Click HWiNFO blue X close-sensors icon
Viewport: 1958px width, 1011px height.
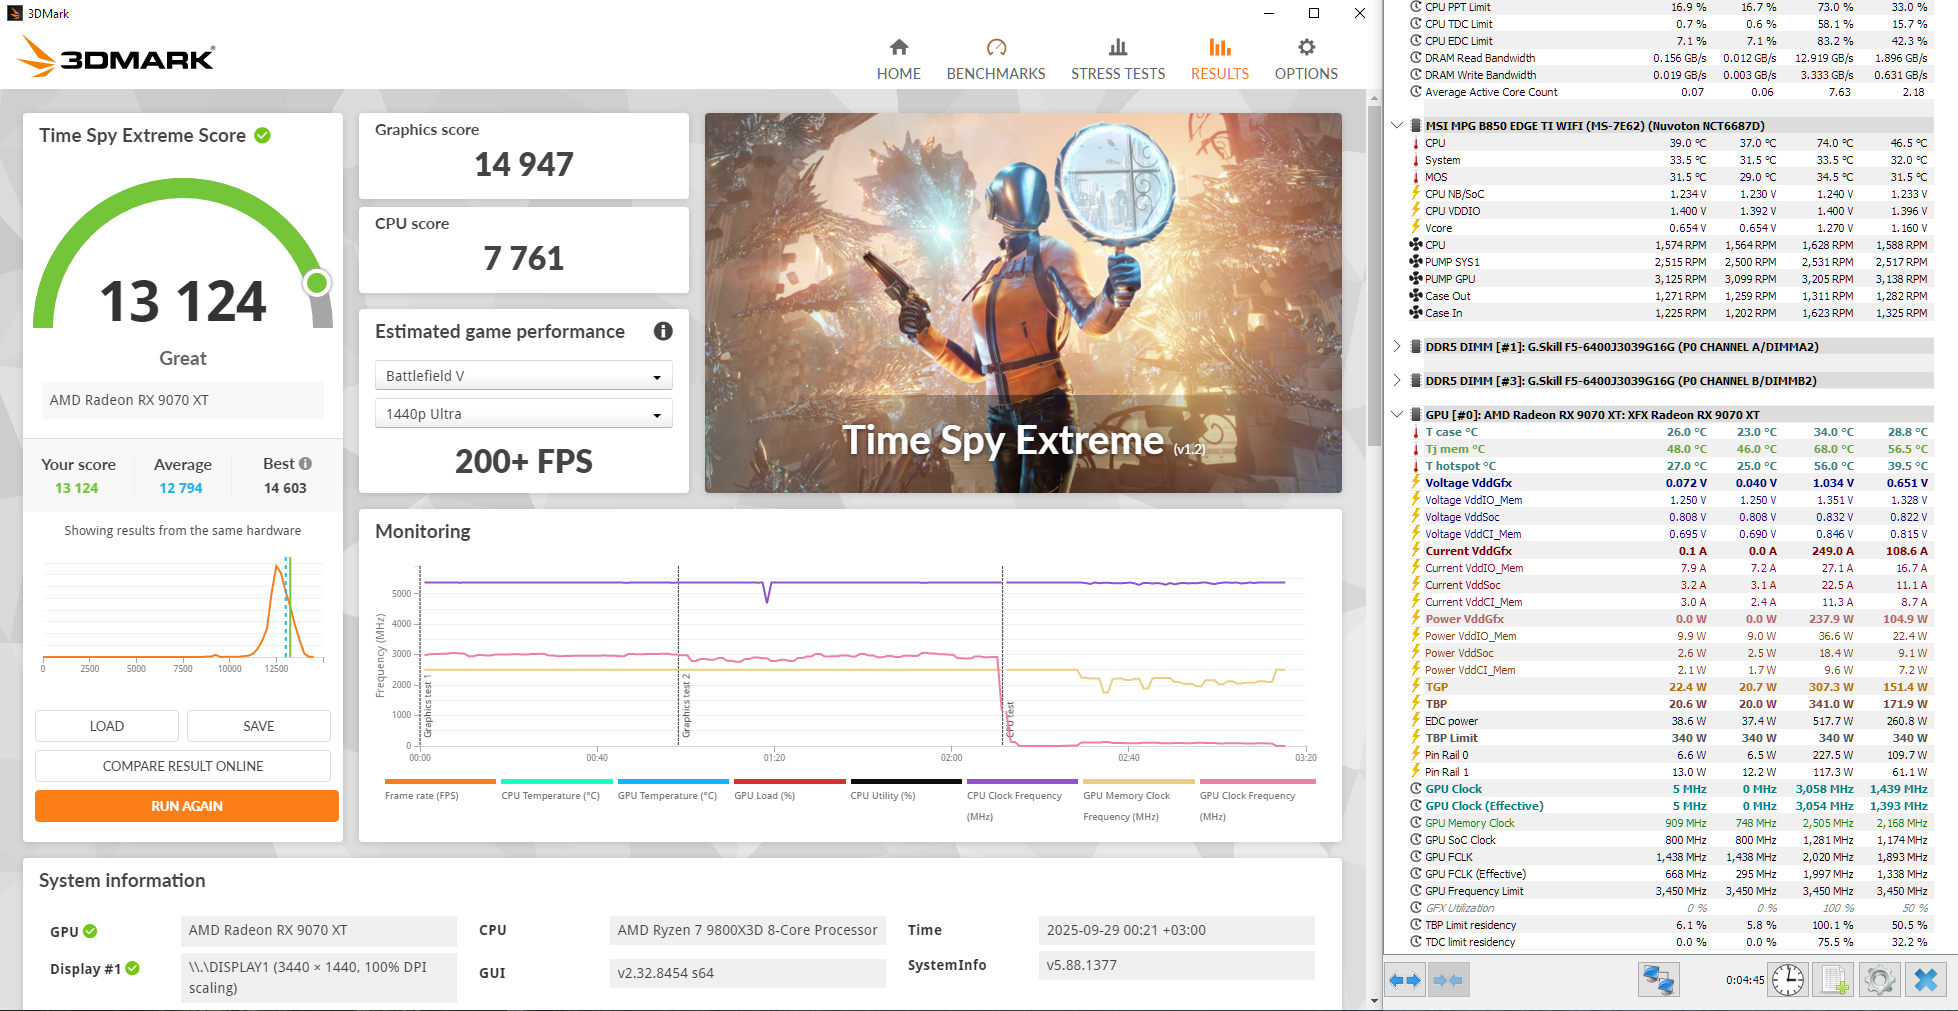coord(1926,980)
